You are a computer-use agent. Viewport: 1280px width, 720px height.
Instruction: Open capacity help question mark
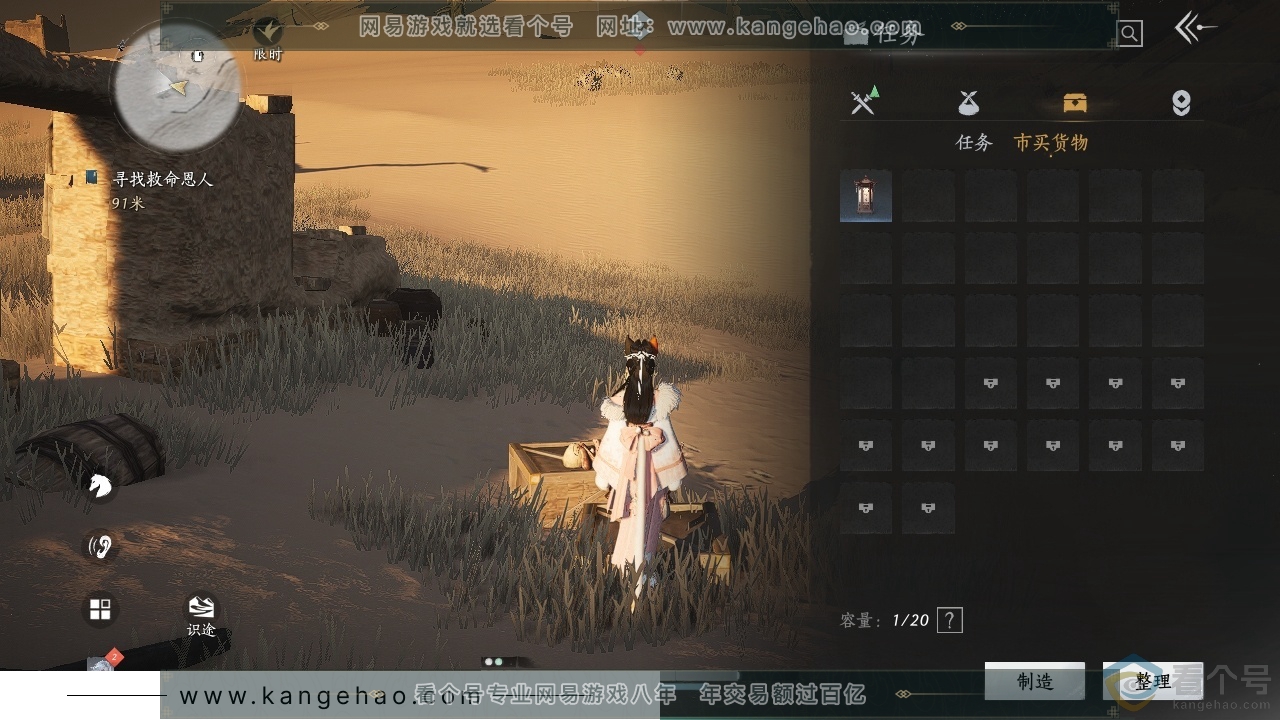click(x=950, y=620)
